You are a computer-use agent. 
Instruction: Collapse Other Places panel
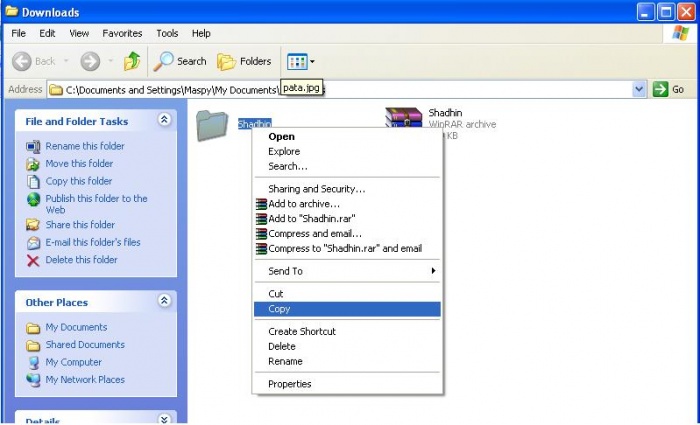pyautogui.click(x=164, y=300)
